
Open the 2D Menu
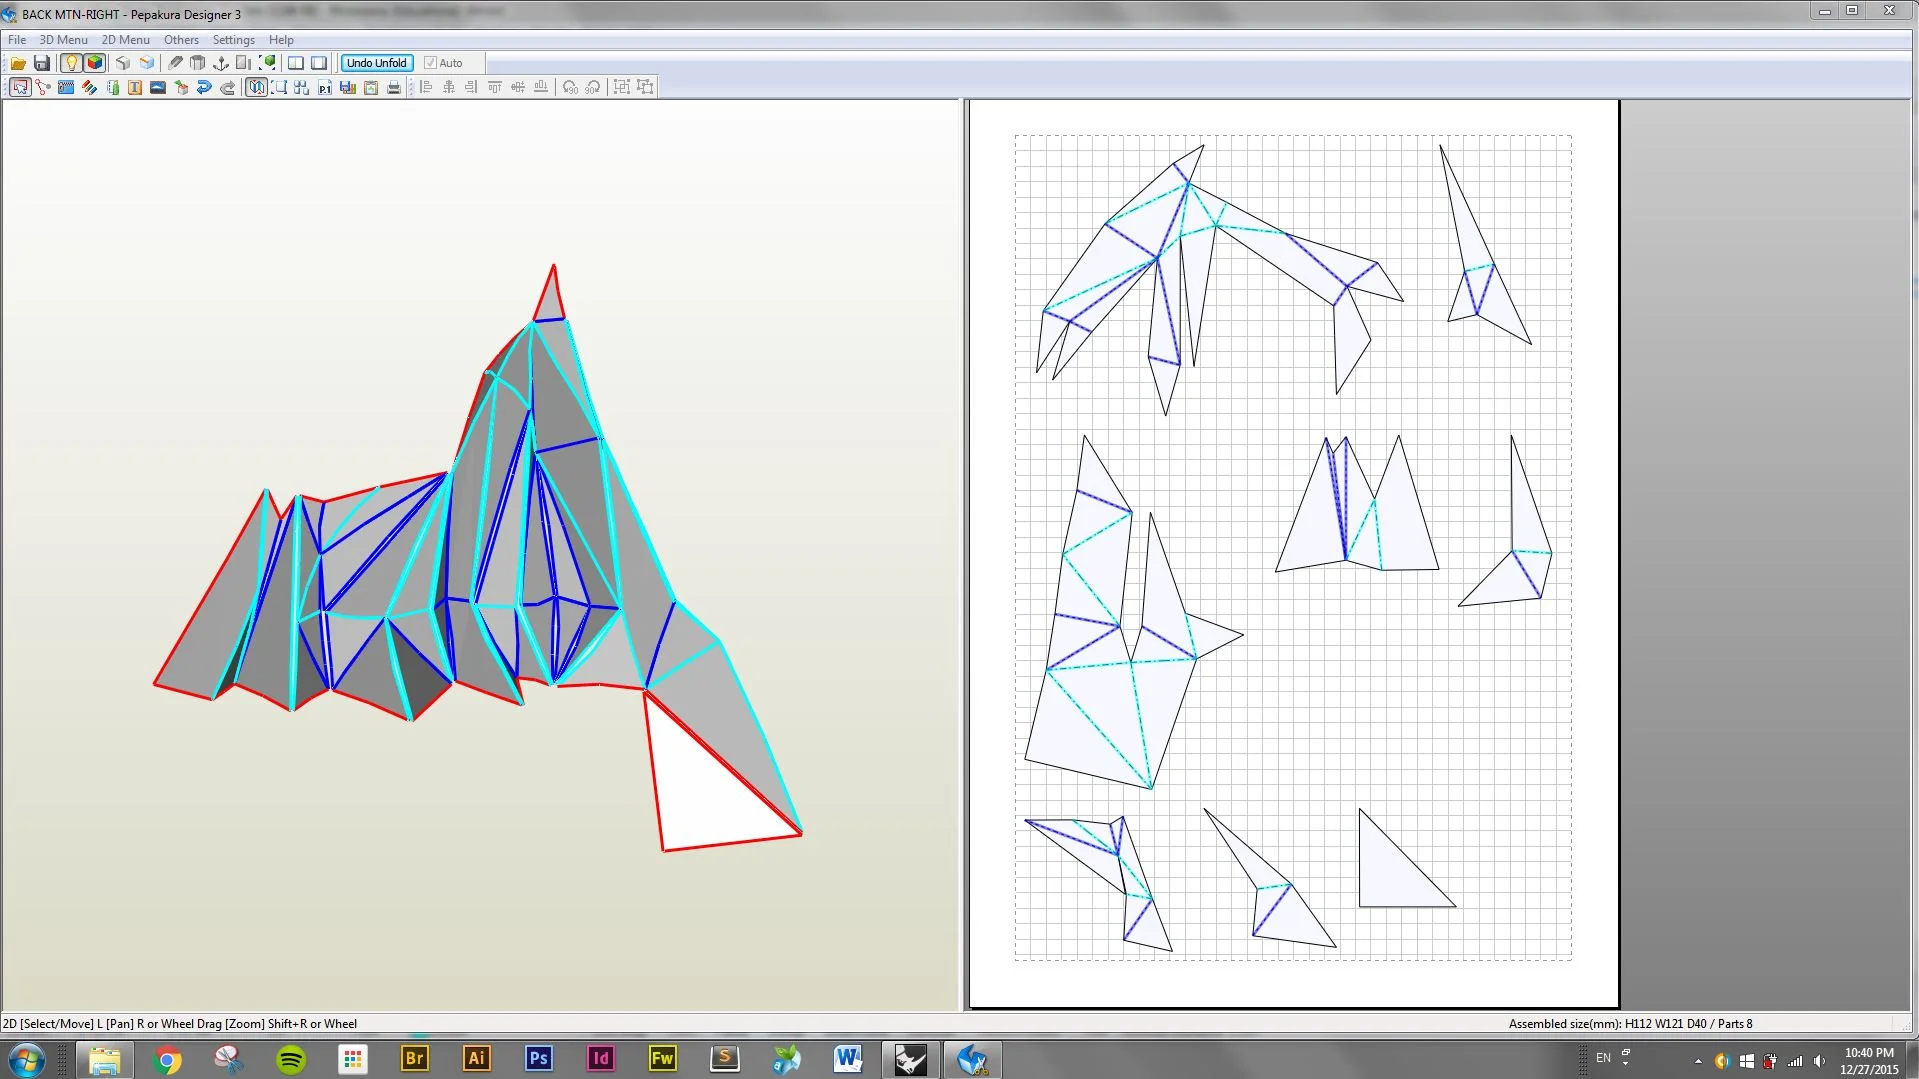point(125,40)
